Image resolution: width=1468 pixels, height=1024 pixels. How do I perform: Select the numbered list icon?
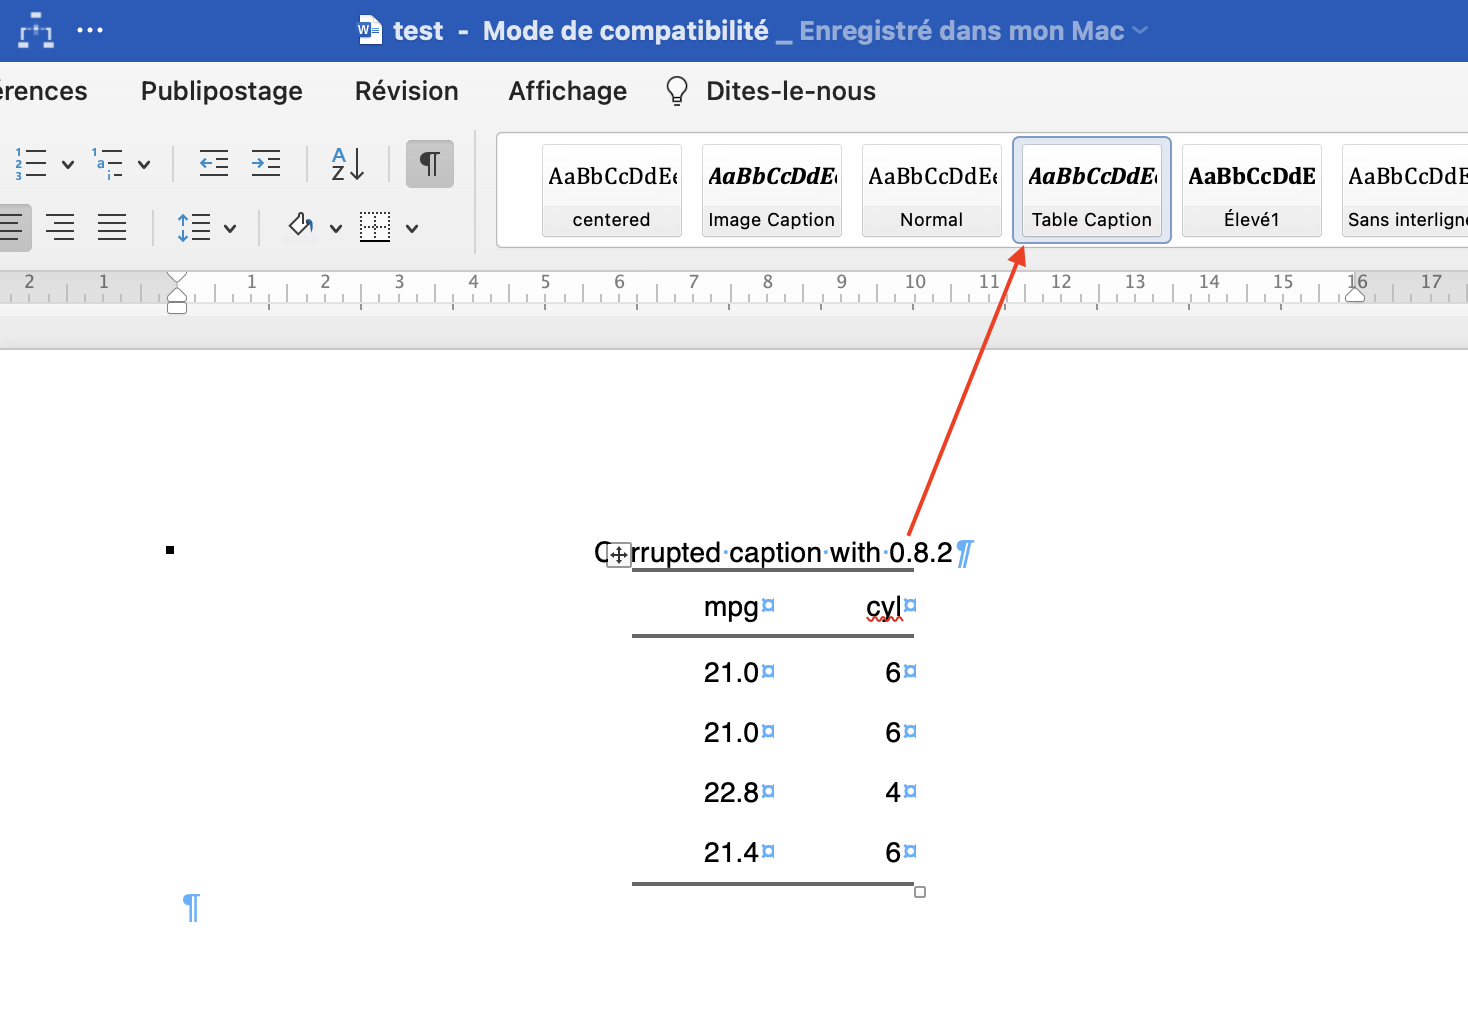click(x=32, y=163)
